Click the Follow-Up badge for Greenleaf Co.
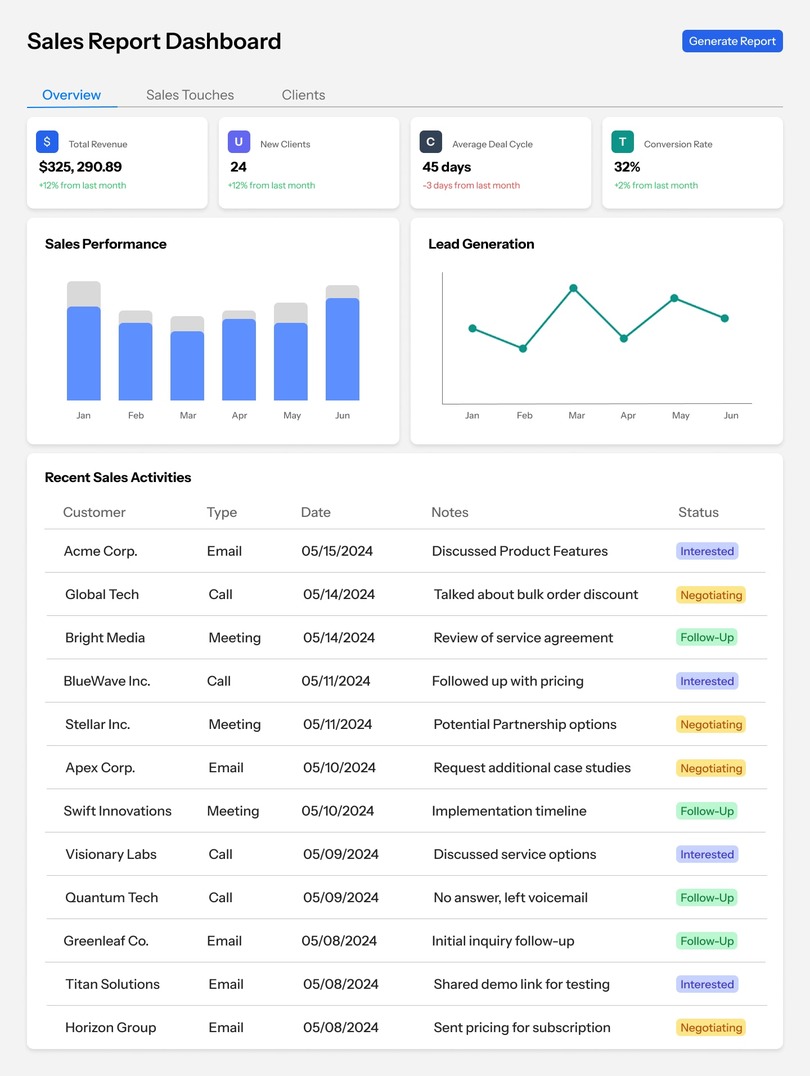 pos(707,941)
